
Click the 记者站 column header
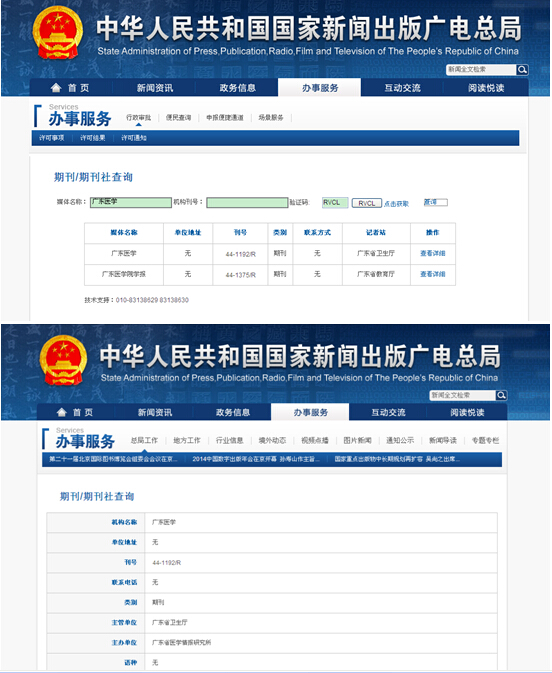(376, 233)
